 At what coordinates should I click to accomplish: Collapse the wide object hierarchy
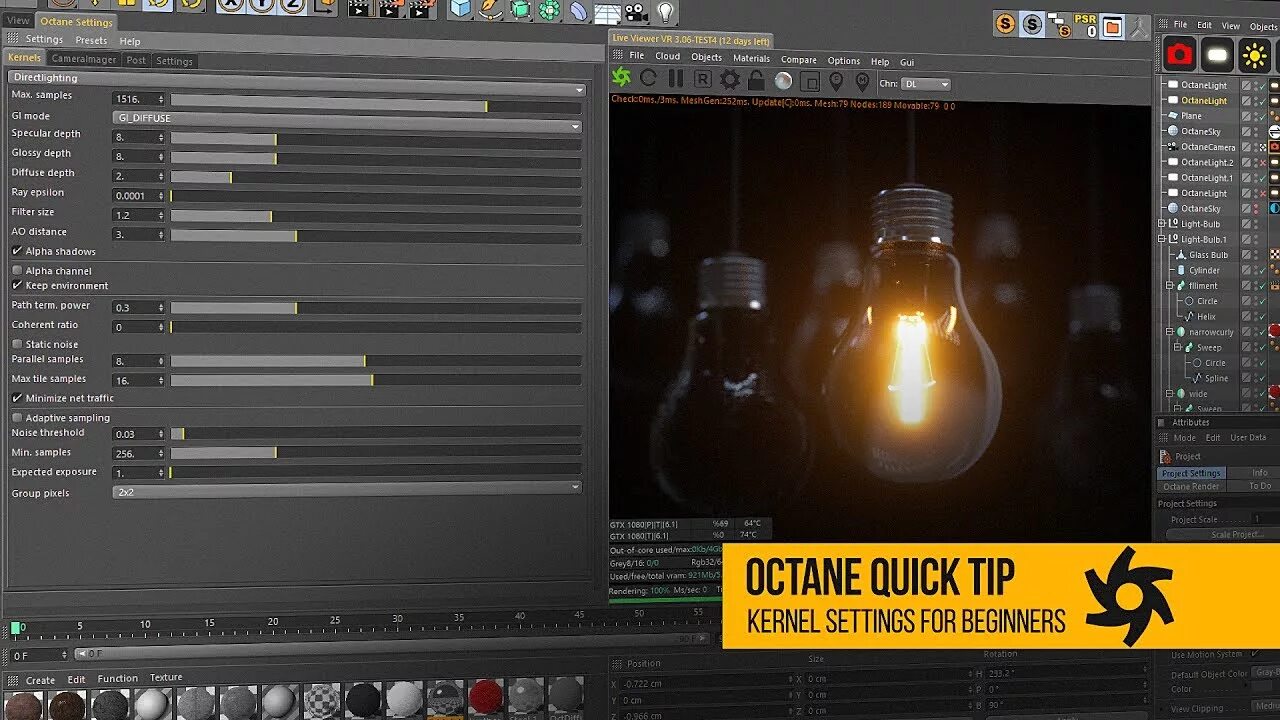tap(1169, 394)
